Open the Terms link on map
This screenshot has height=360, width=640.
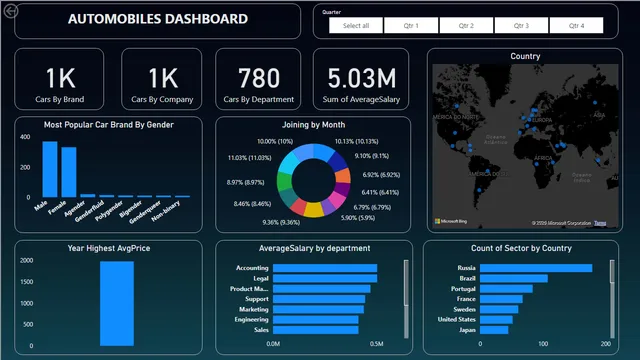point(600,223)
